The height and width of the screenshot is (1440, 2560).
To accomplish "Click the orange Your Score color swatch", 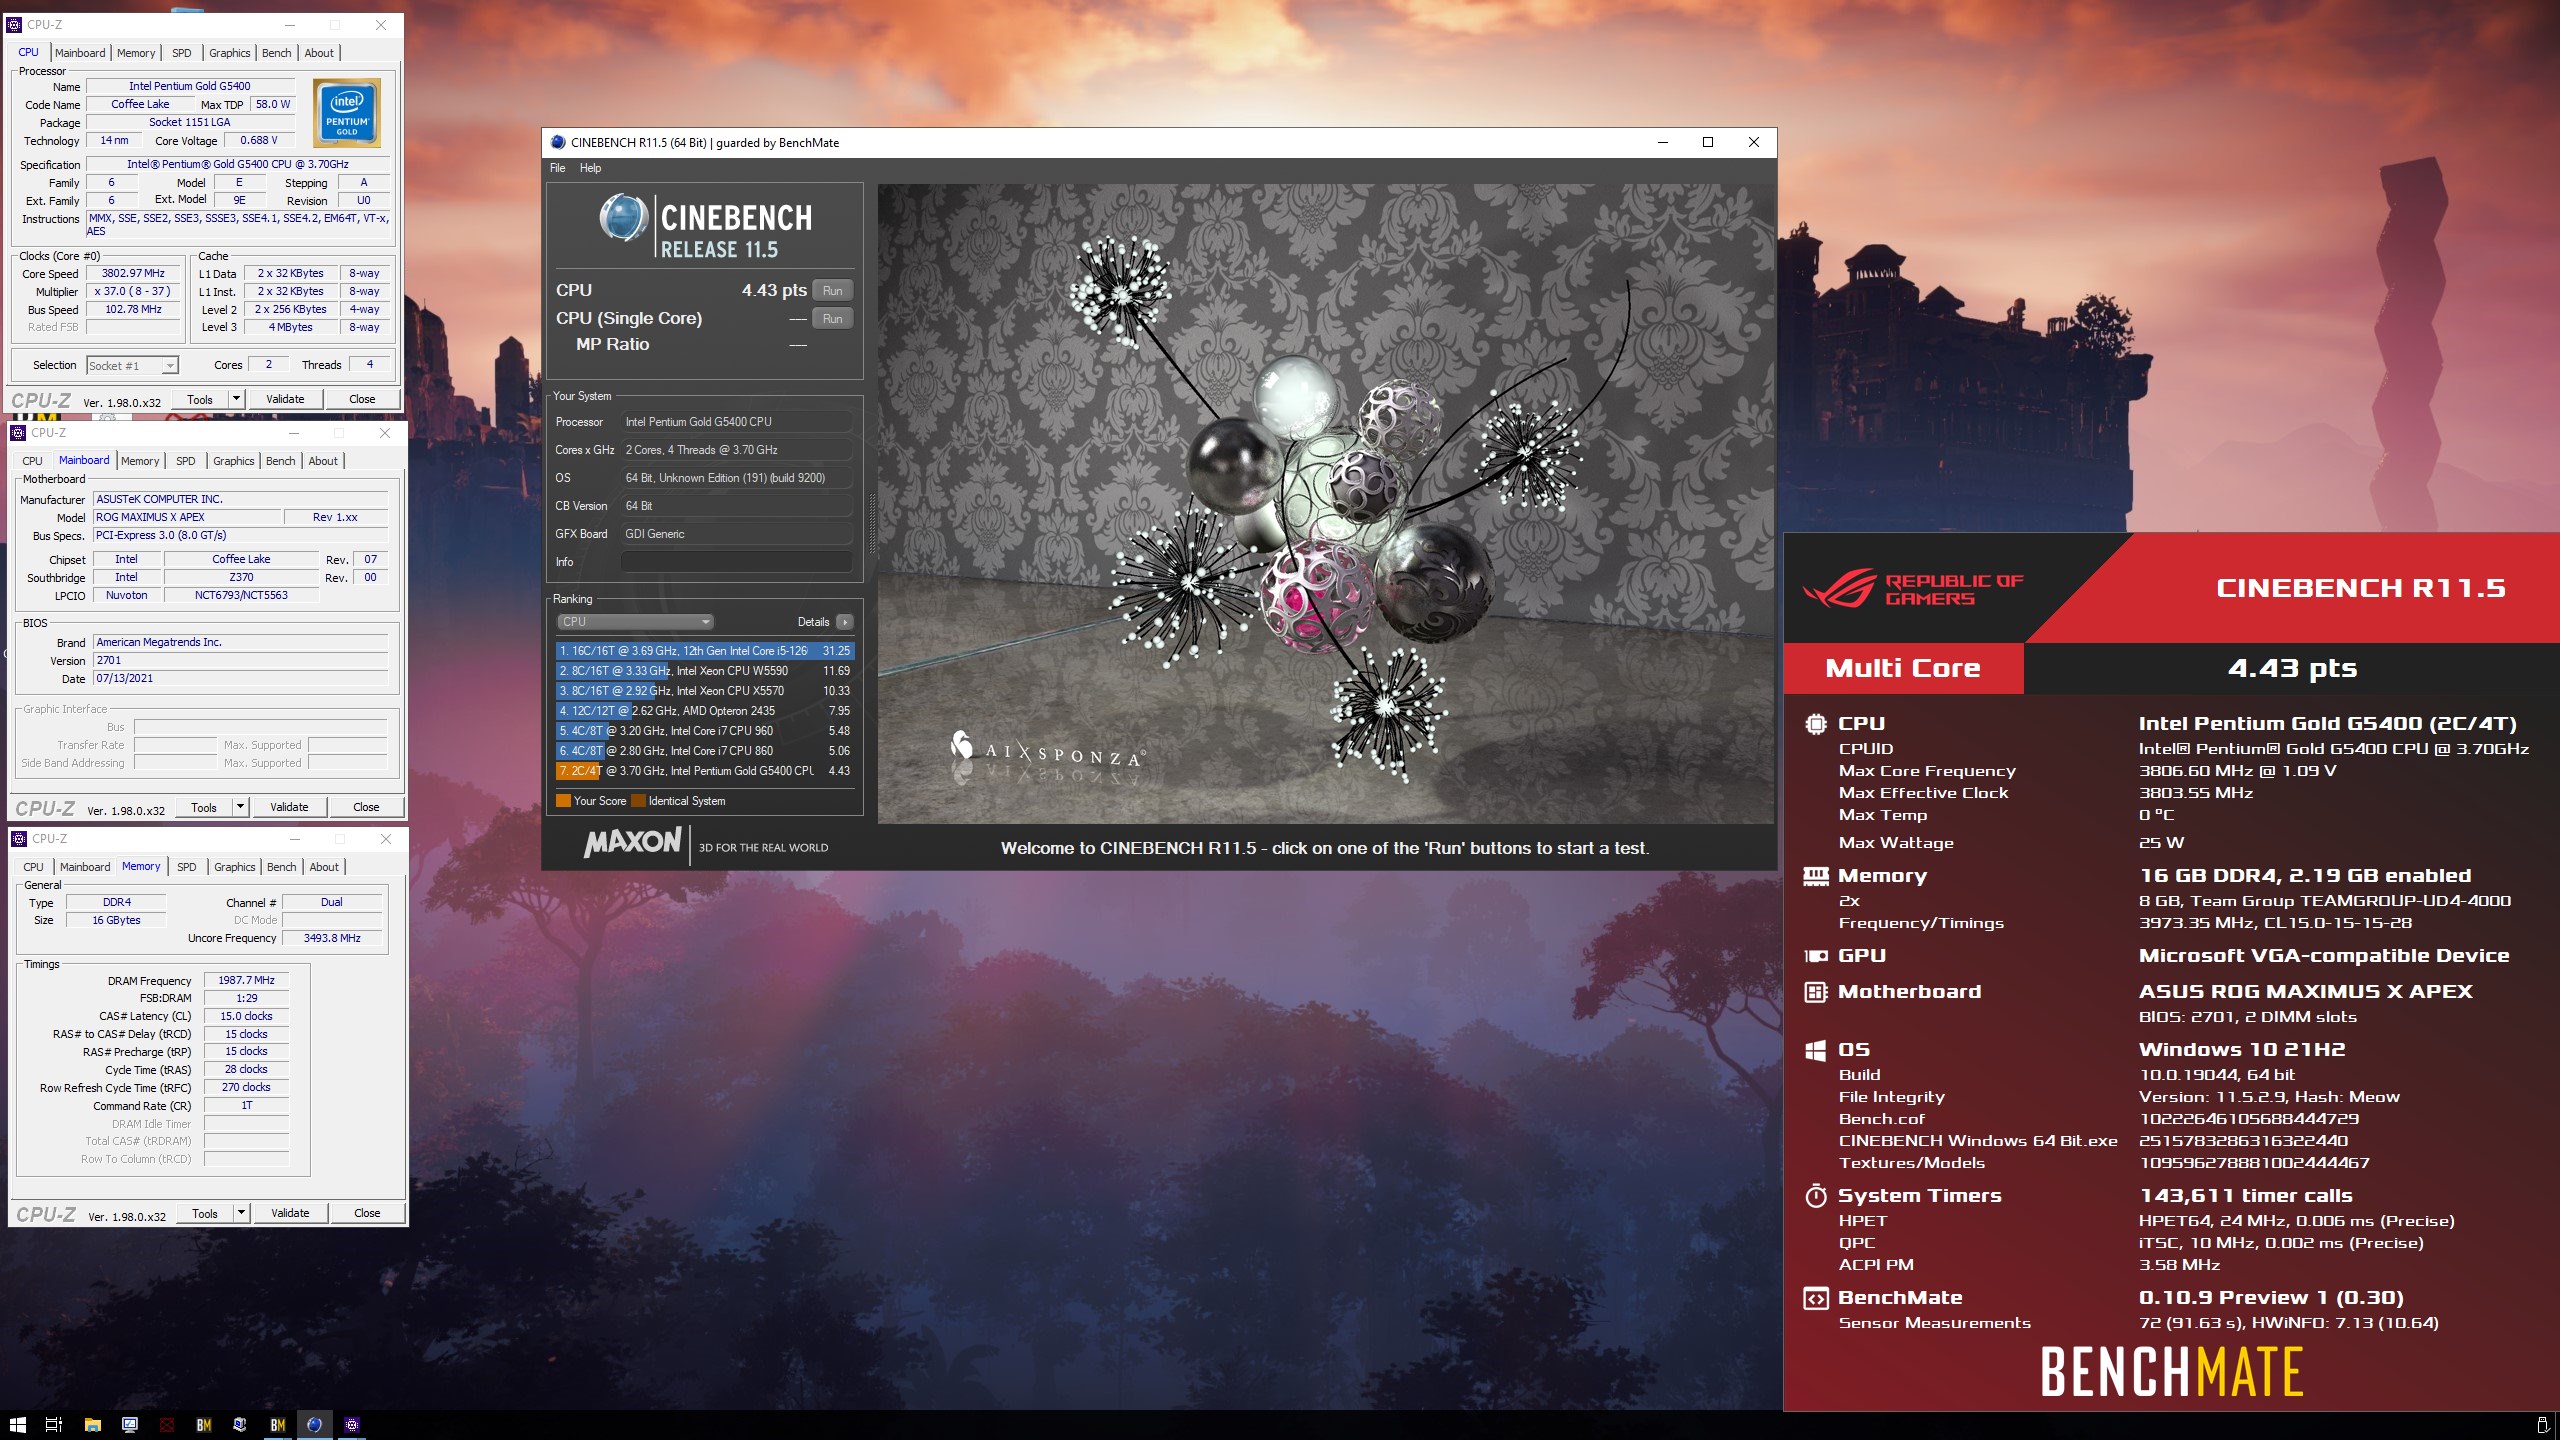I will click(x=563, y=801).
